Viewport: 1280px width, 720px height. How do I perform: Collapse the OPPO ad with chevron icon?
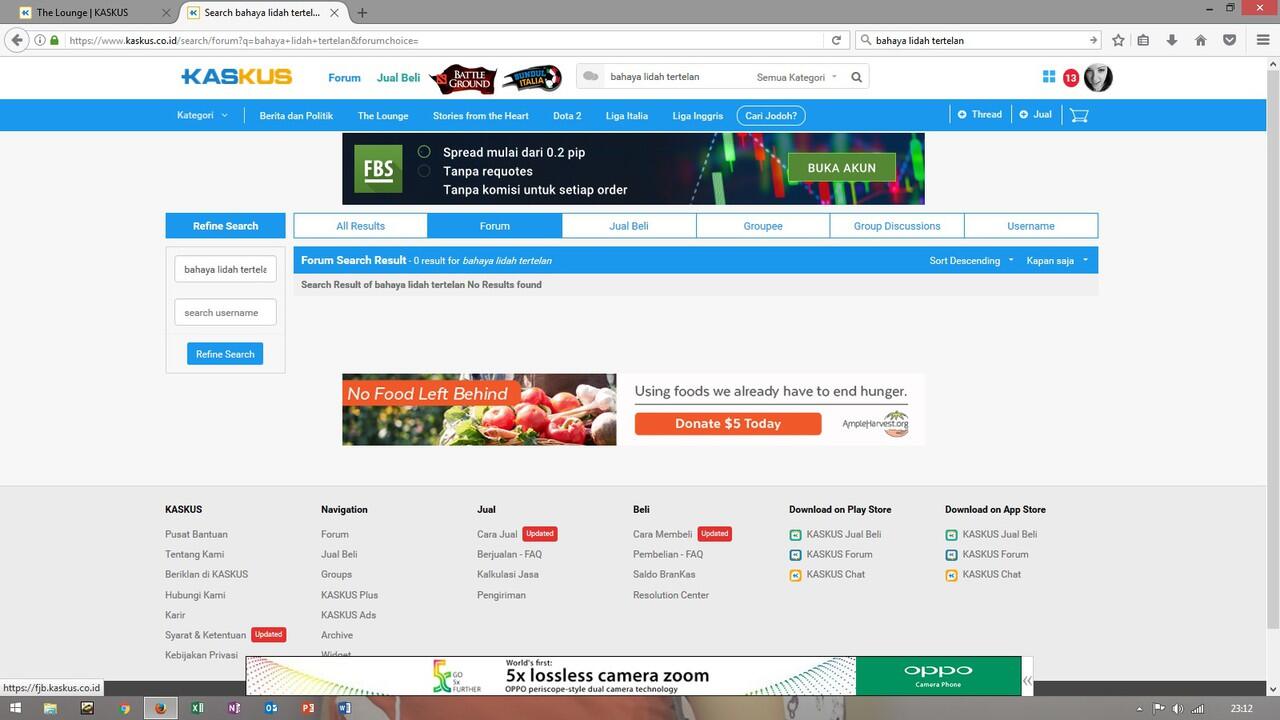click(1027, 681)
